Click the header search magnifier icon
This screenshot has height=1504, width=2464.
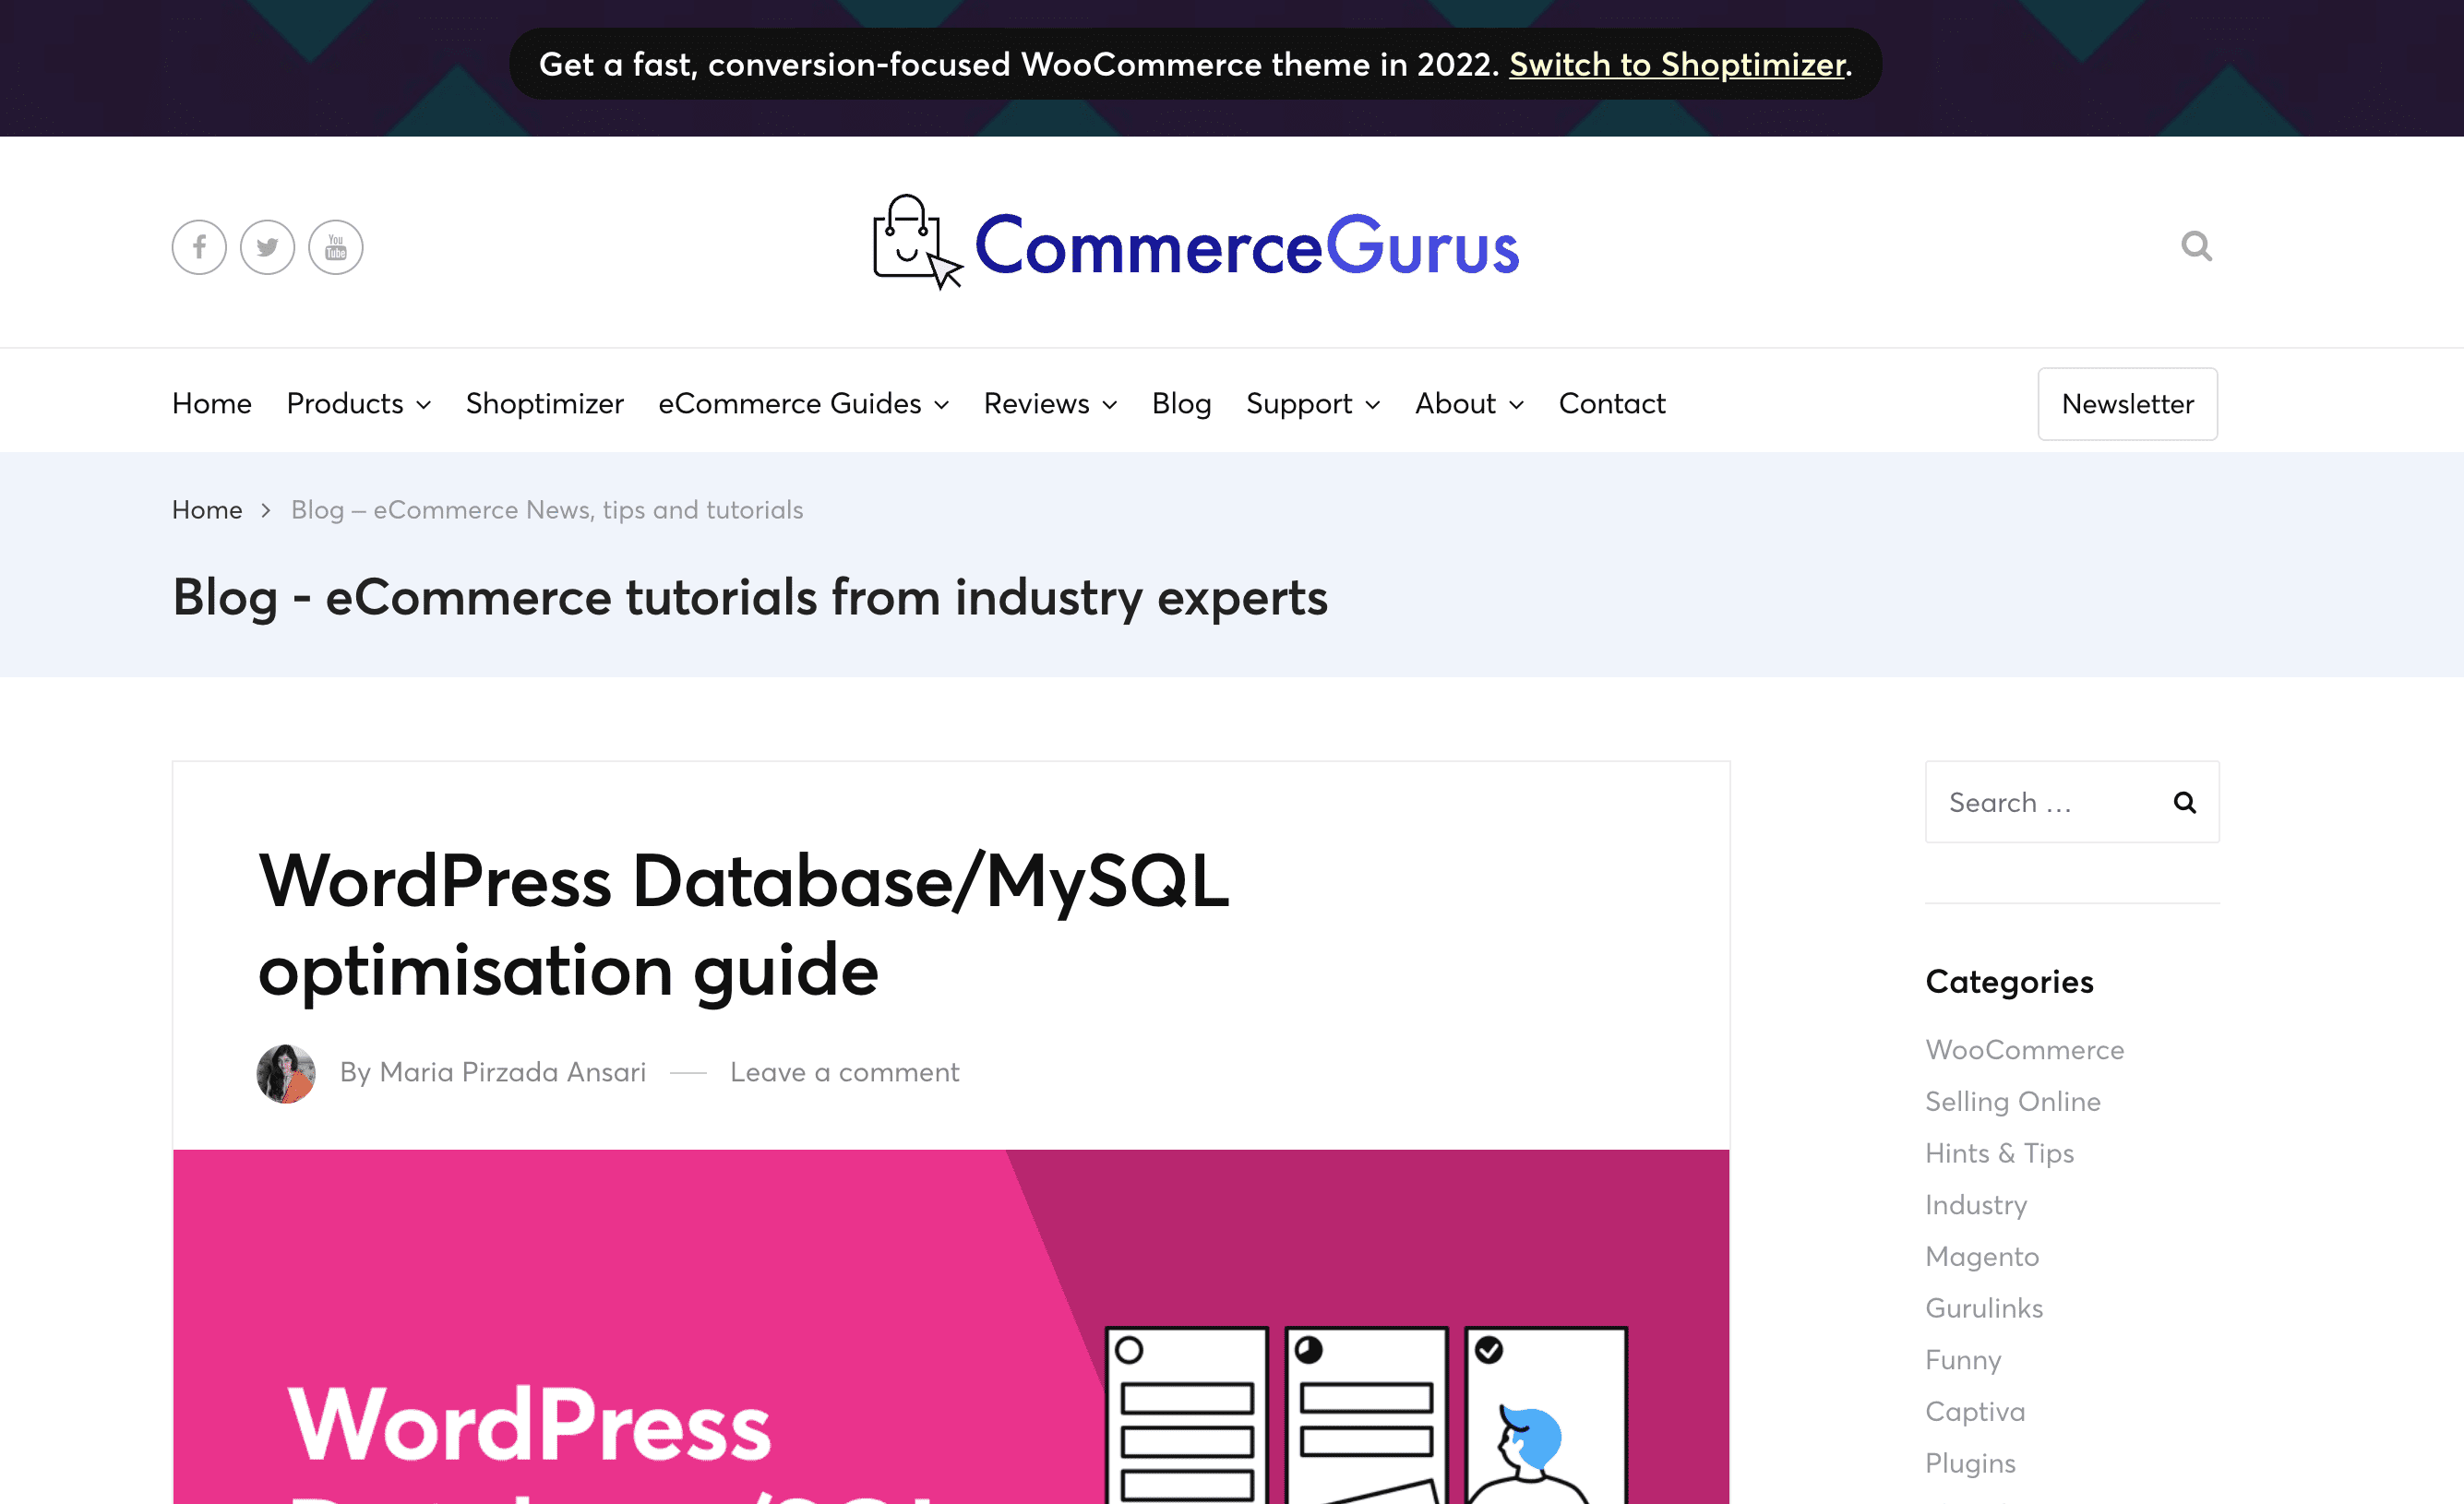click(2196, 246)
